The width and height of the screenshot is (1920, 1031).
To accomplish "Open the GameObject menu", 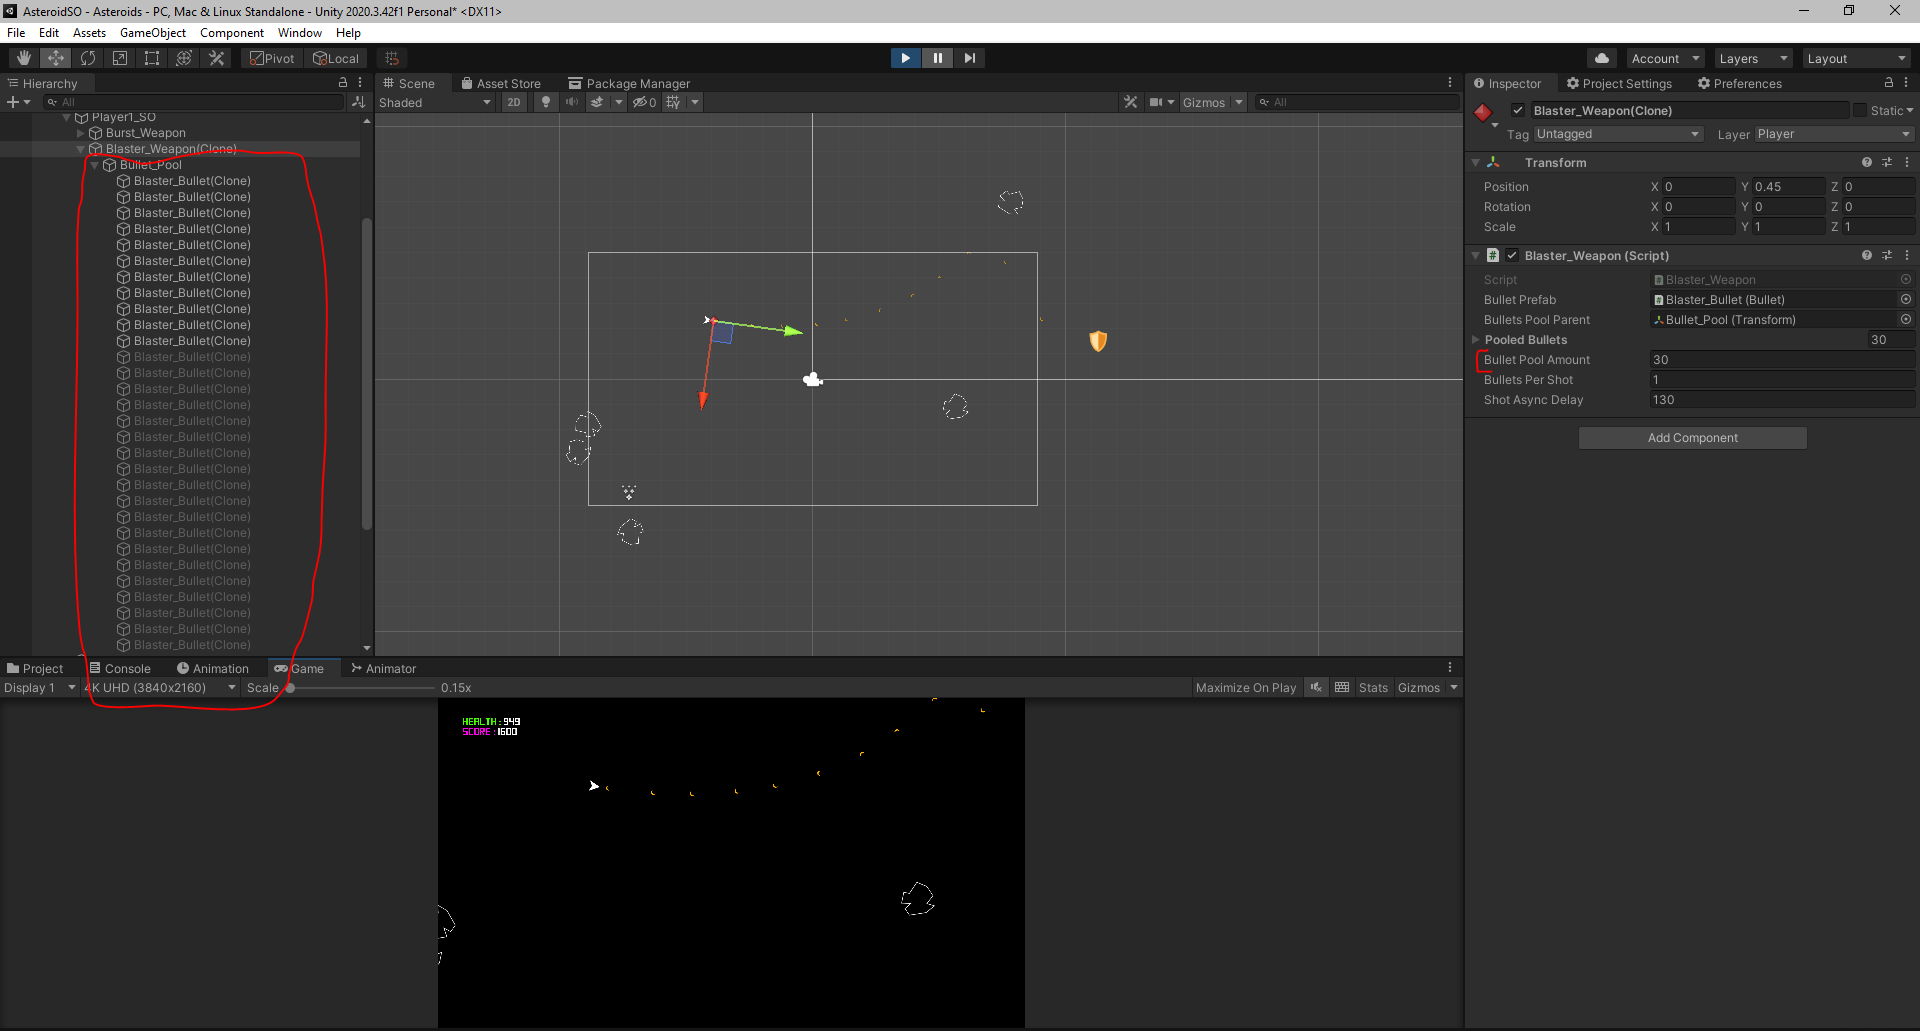I will 153,32.
